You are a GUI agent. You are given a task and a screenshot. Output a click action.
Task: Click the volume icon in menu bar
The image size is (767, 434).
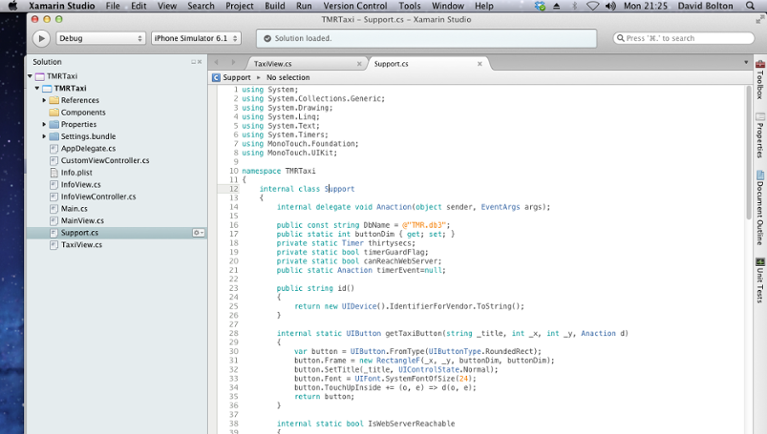click(610, 6)
